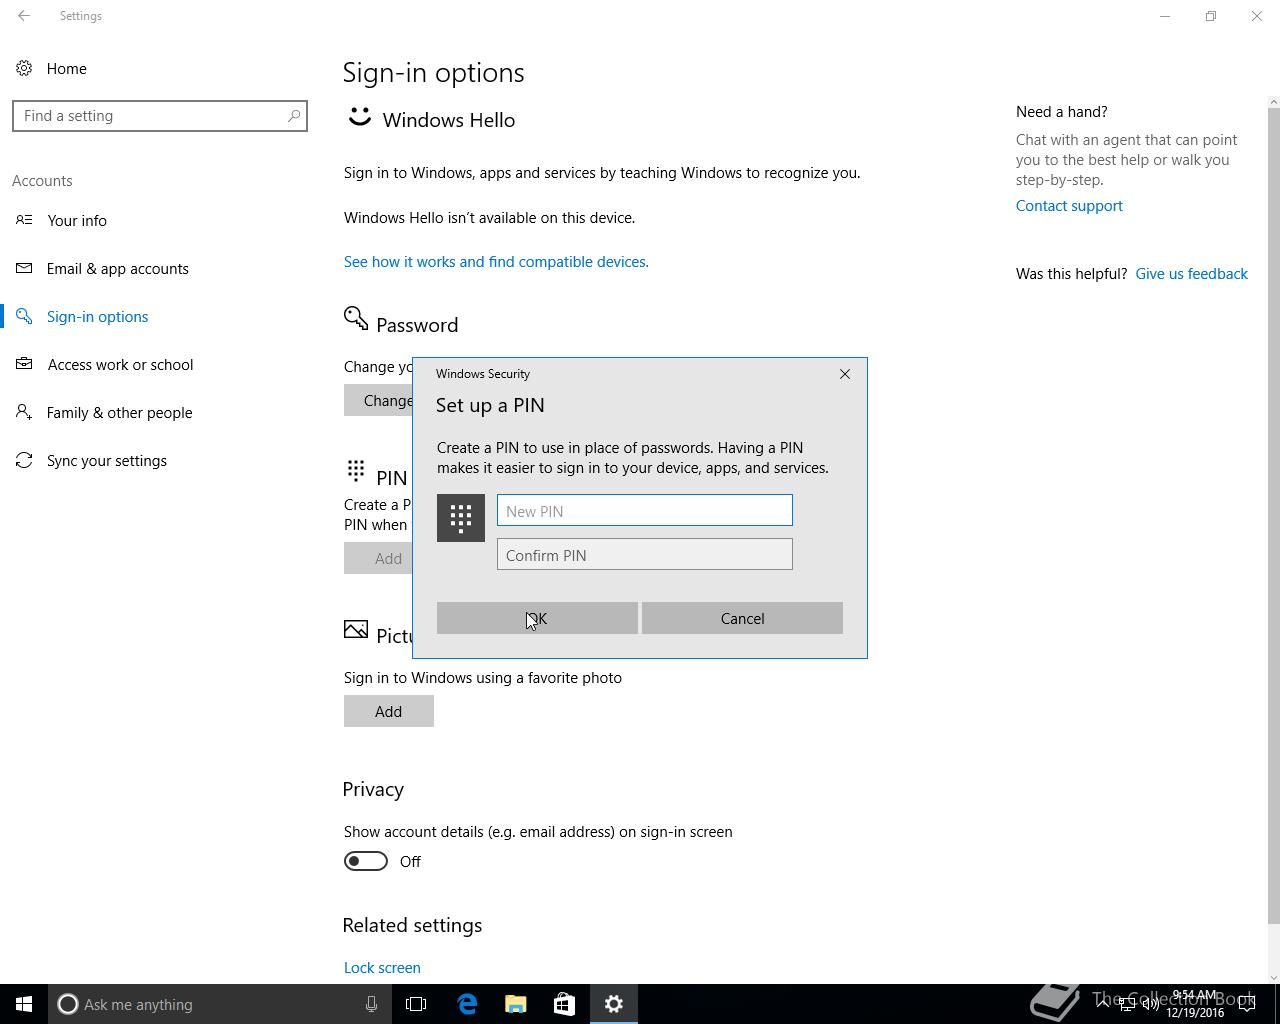
Task: Click the Confirm PIN field
Action: point(645,554)
